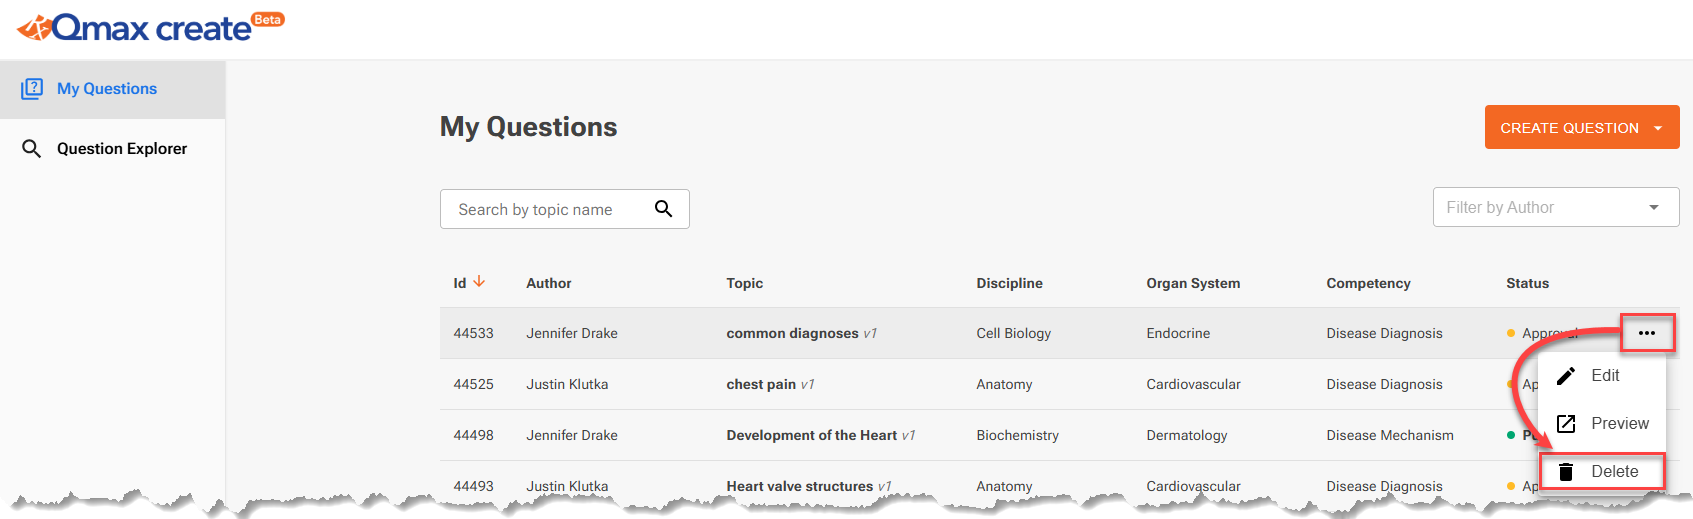Click the search magnifier icon in topic search

pos(663,209)
